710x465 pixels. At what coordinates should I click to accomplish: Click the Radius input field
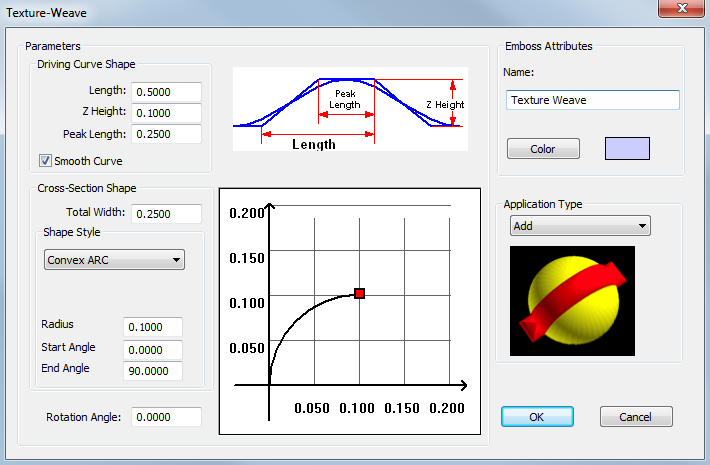click(153, 327)
